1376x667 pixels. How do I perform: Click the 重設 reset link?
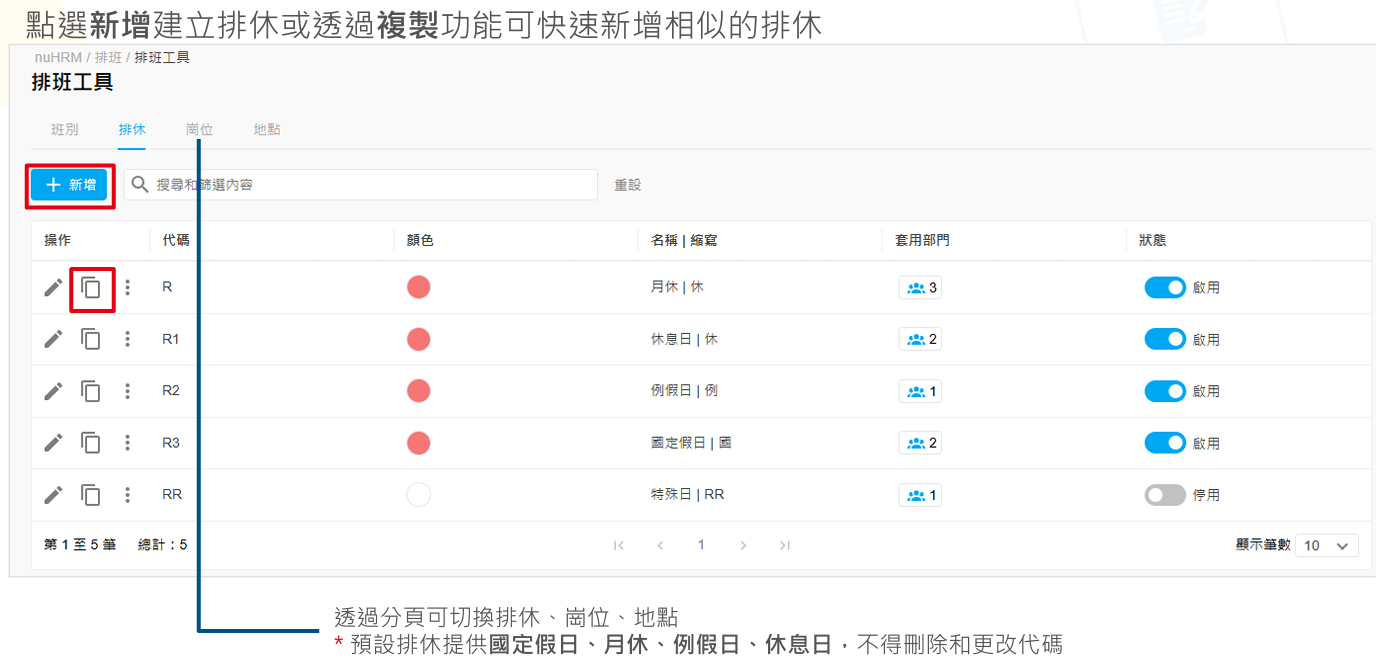pyautogui.click(x=627, y=185)
